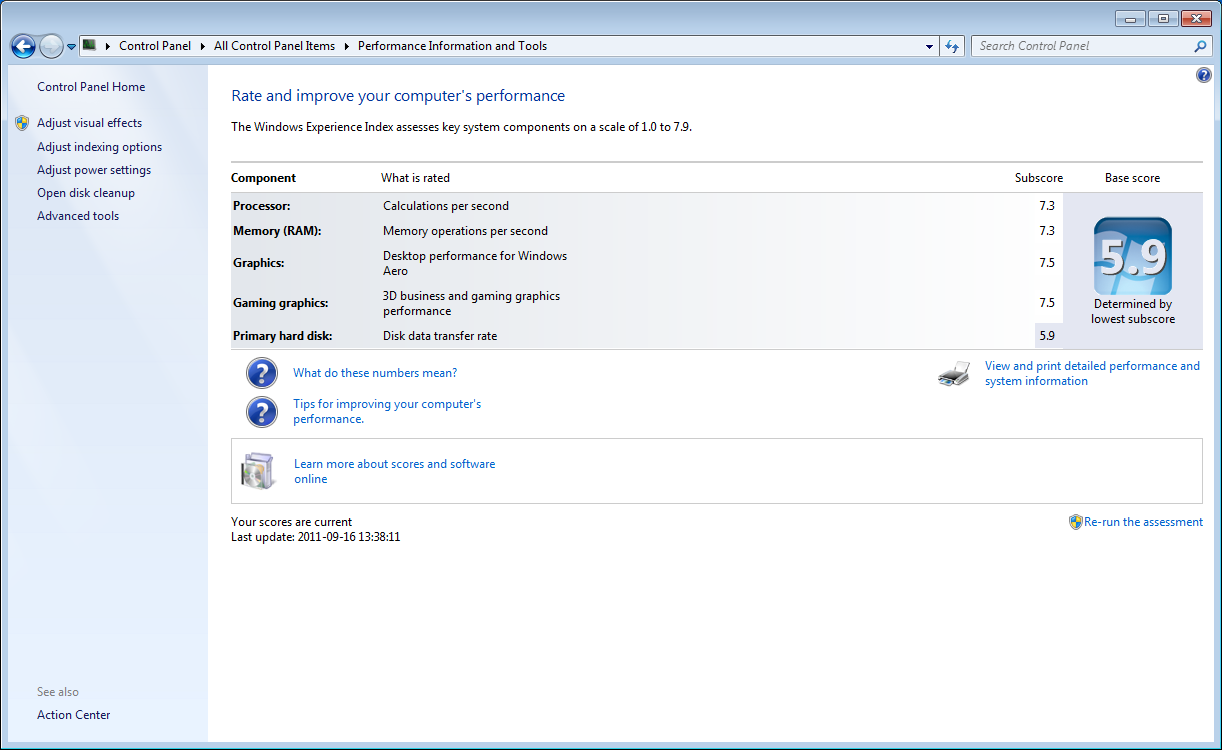1222x750 pixels.
Task: Click the printer icon
Action: click(x=954, y=374)
